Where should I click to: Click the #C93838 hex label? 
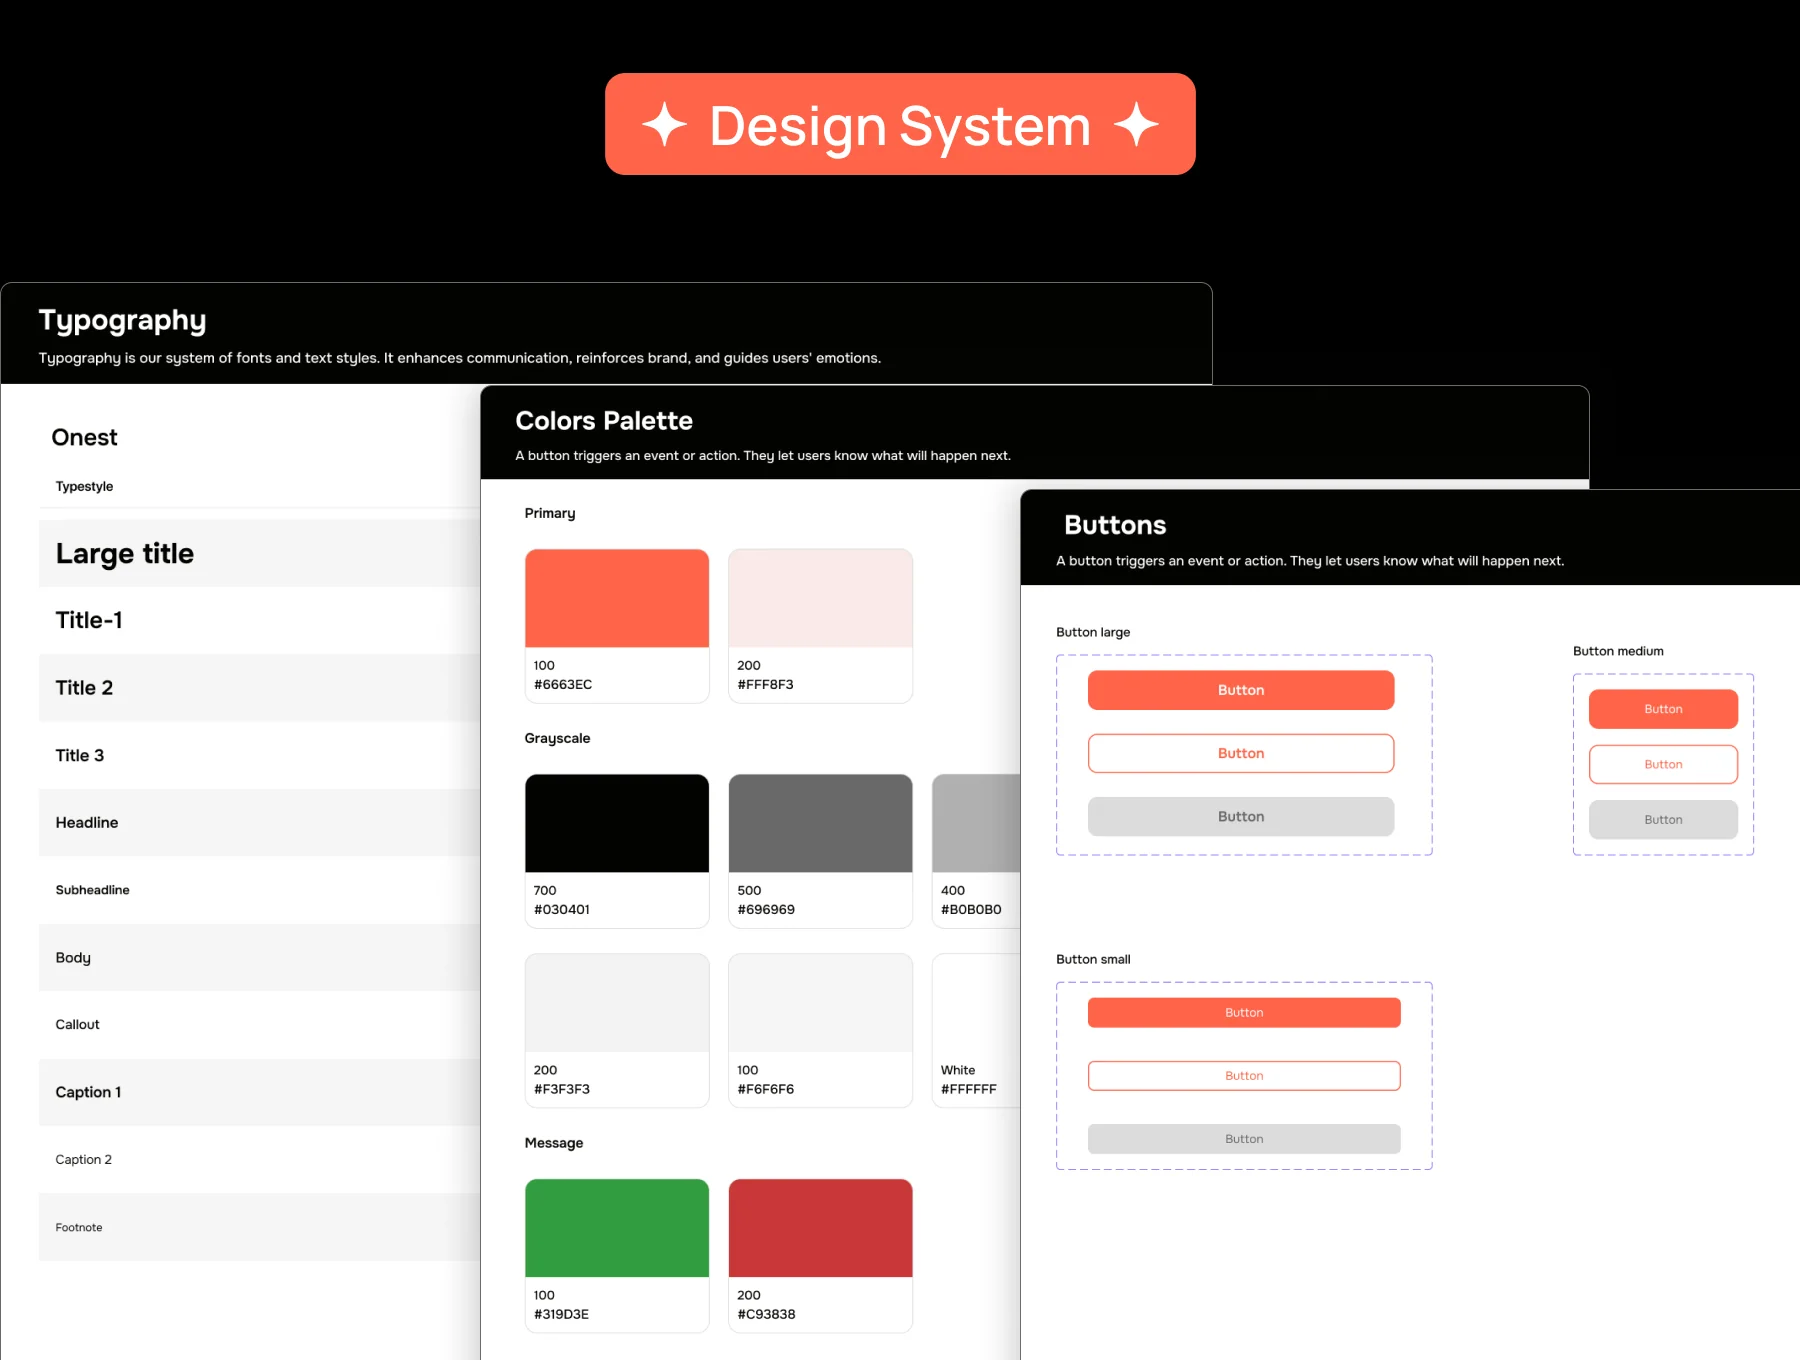(766, 1314)
